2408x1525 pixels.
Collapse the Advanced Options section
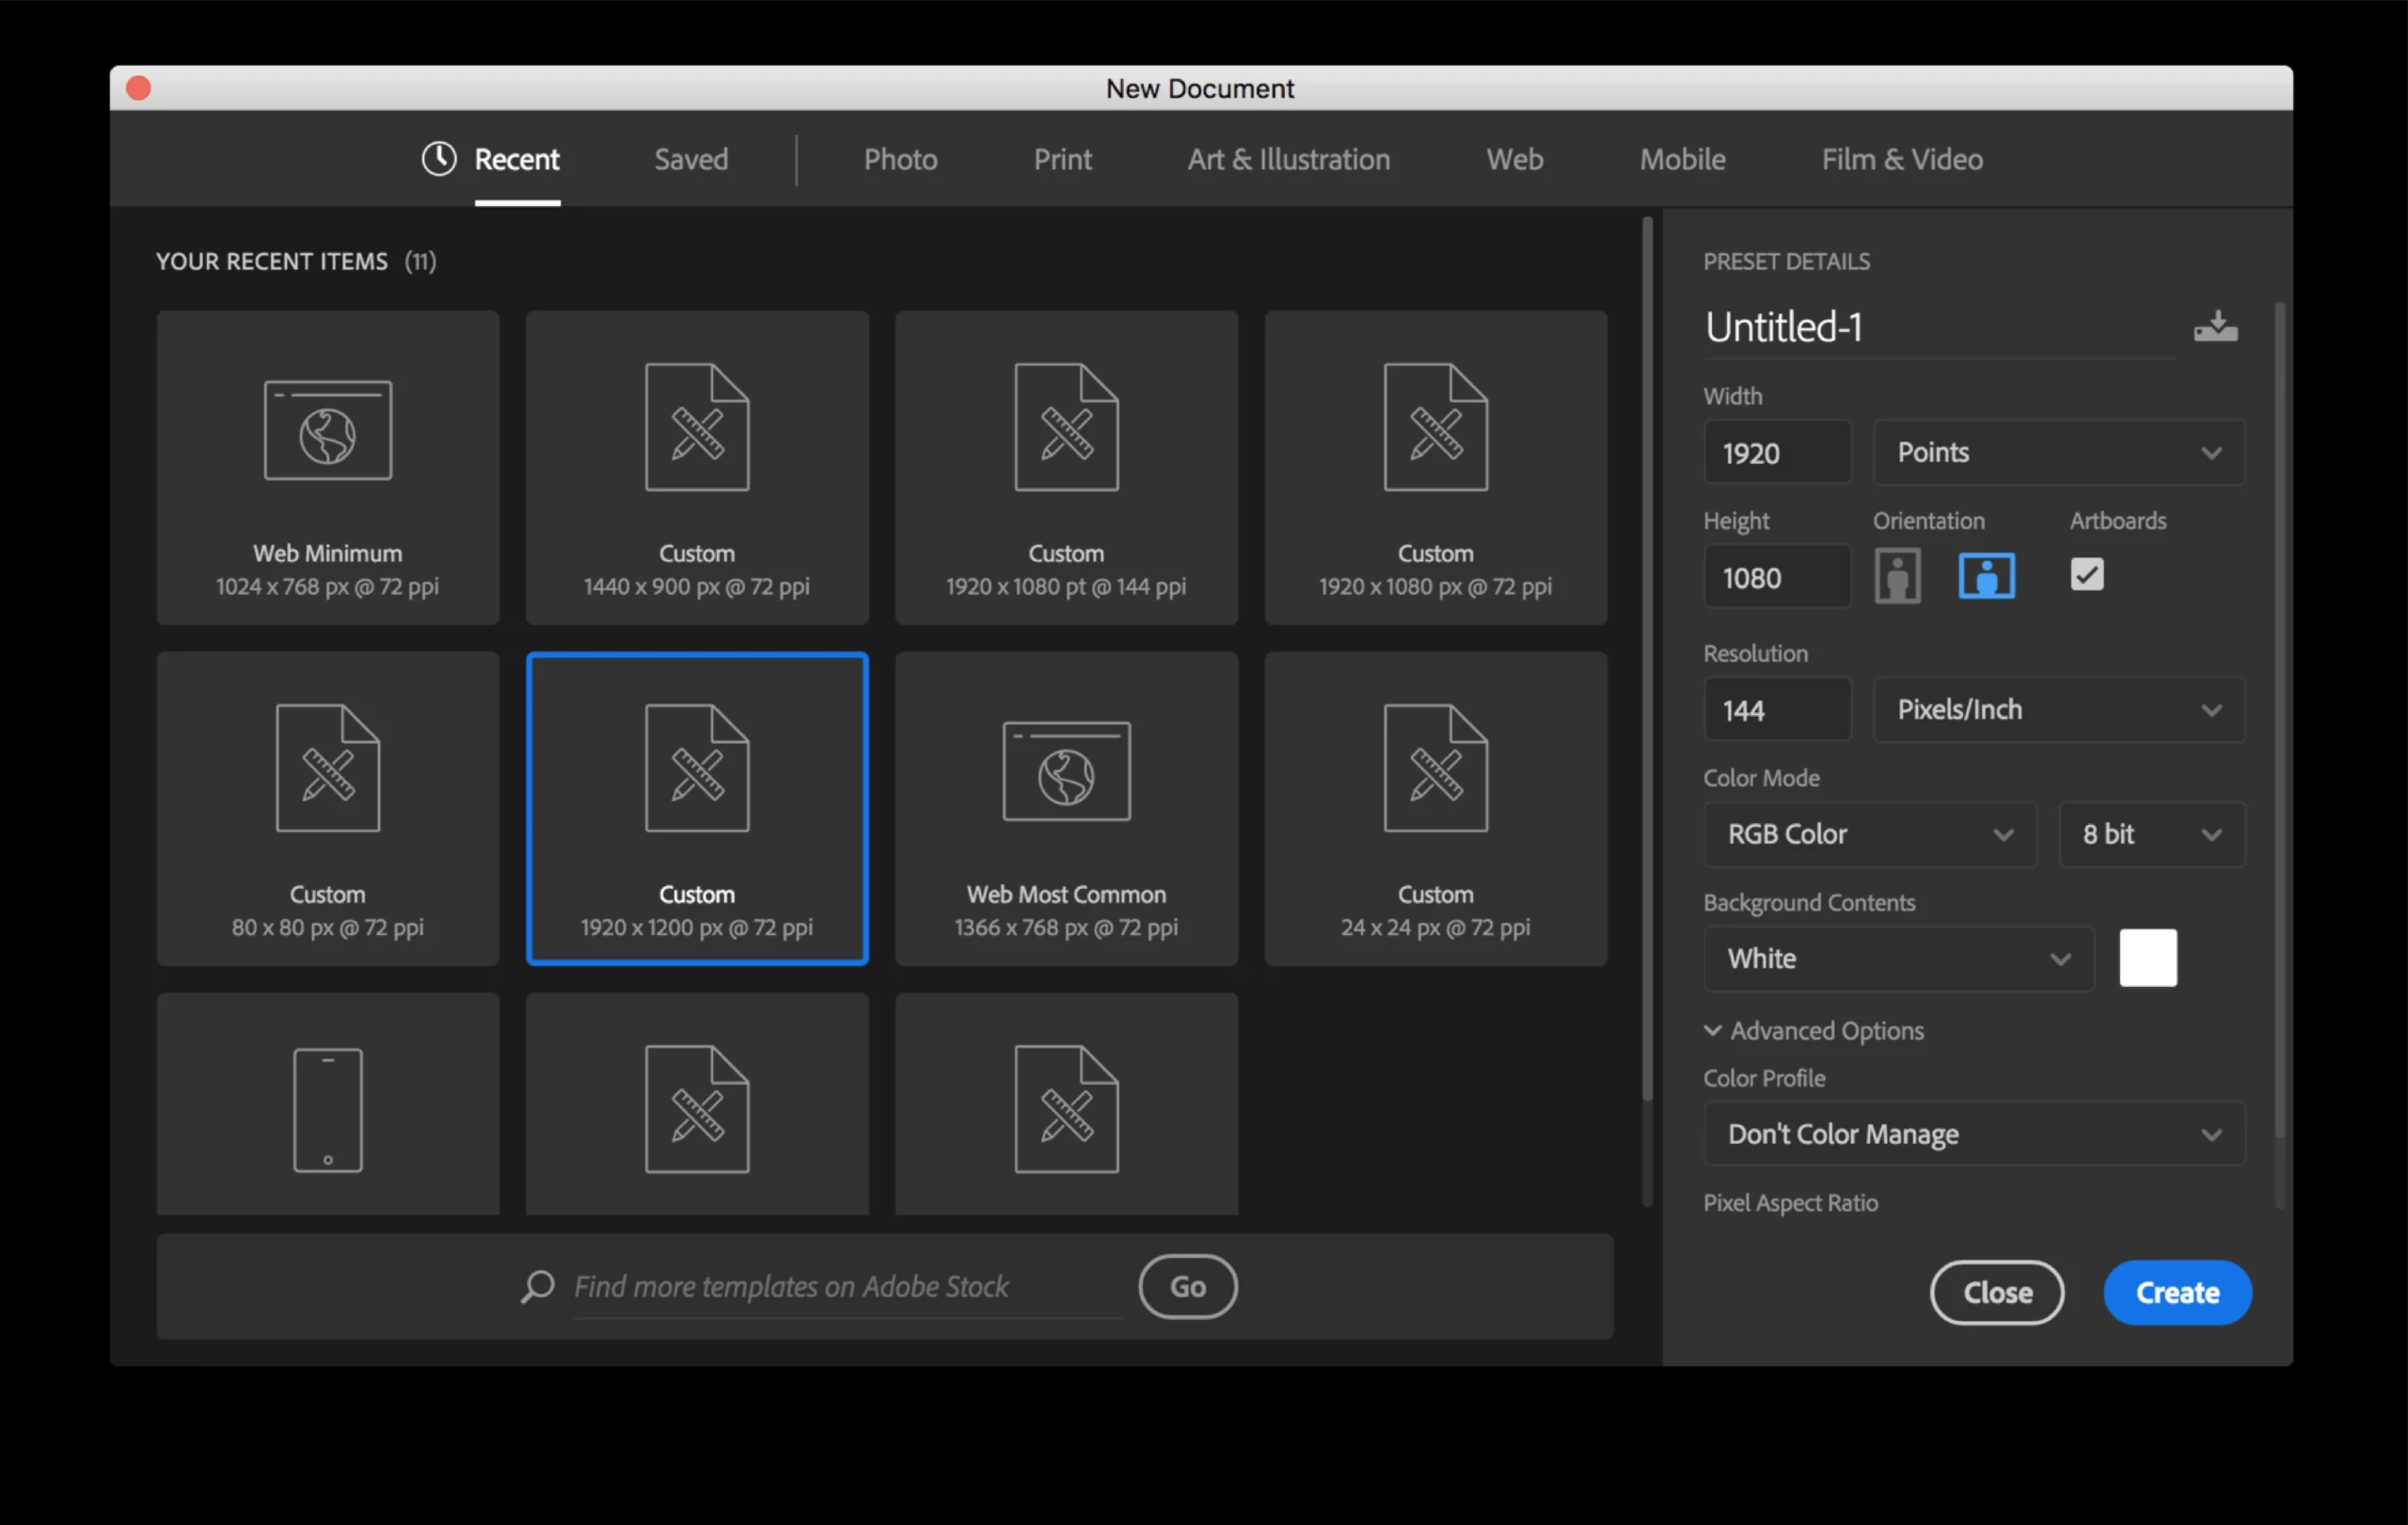[x=1813, y=1030]
